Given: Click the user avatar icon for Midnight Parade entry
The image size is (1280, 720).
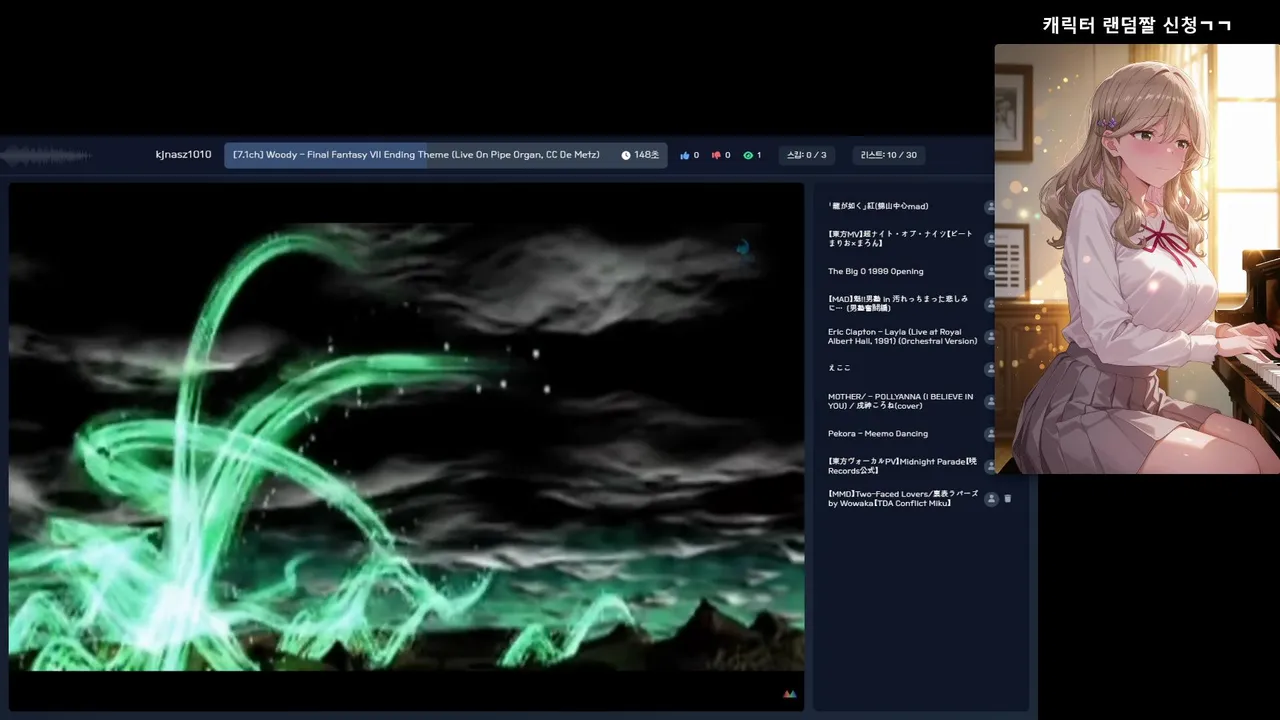Looking at the screenshot, I should pos(990,466).
